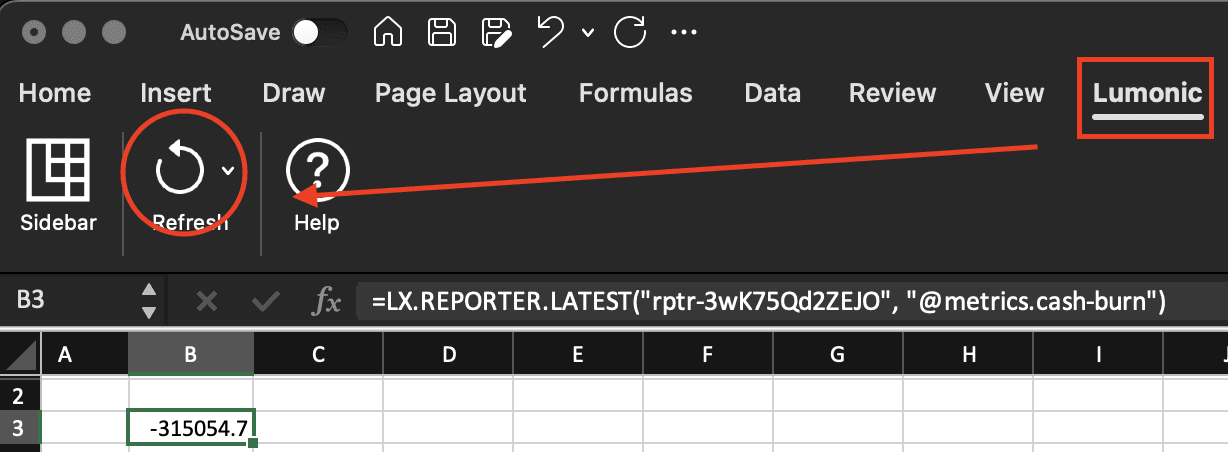Image resolution: width=1228 pixels, height=452 pixels.
Task: Undo the last action
Action: tap(551, 32)
